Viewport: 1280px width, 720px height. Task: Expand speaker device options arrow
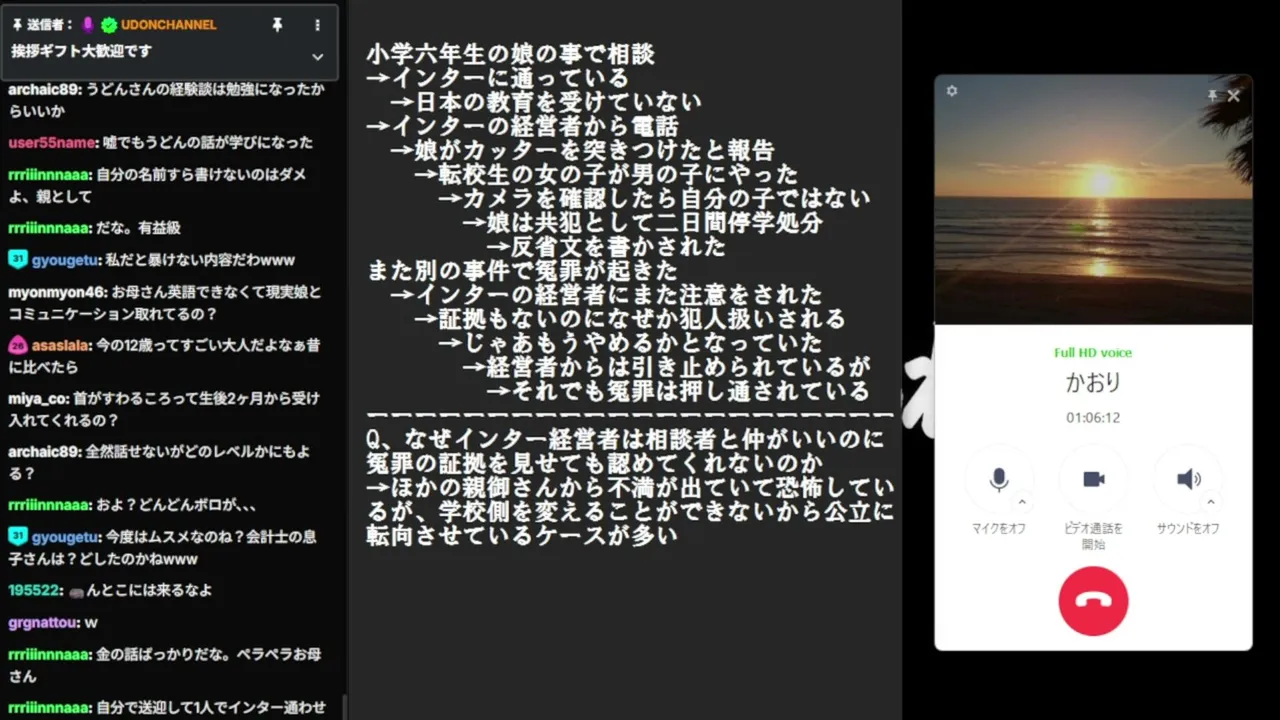point(1210,502)
